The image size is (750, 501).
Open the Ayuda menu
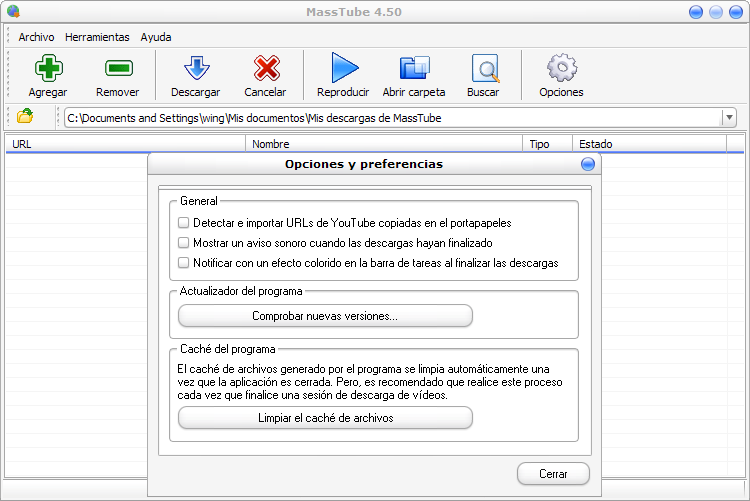(155, 37)
